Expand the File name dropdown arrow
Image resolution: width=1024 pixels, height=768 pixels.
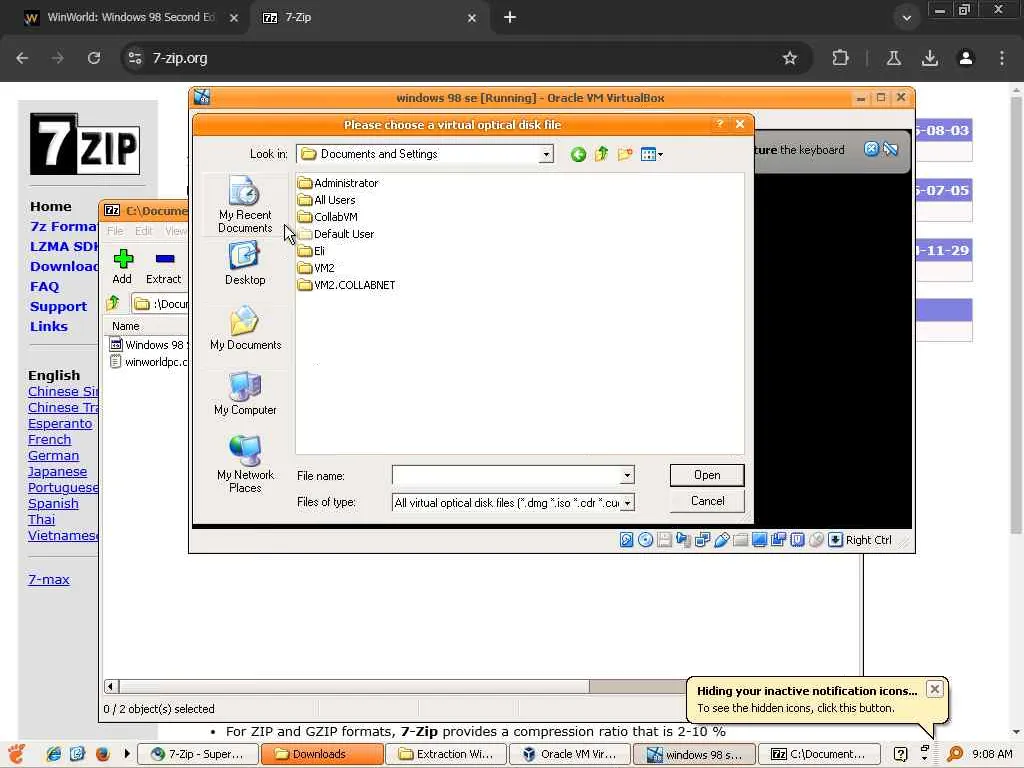[627, 475]
